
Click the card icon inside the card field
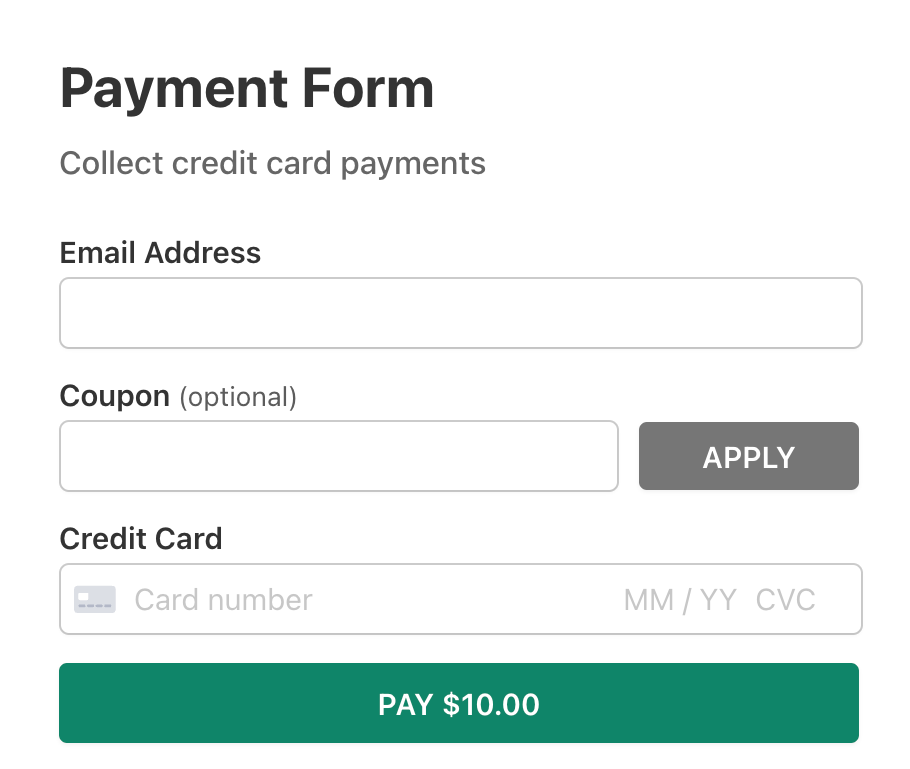point(95,599)
